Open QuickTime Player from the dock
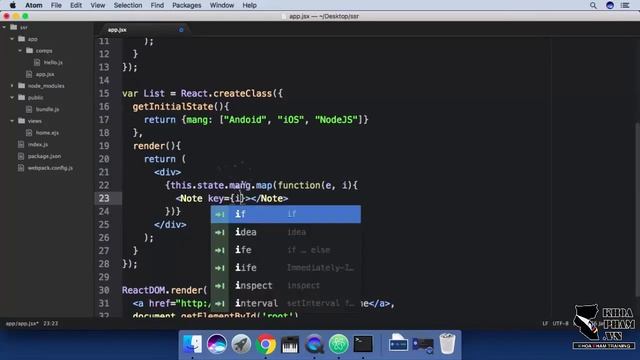640x360 pixels. [x=314, y=344]
